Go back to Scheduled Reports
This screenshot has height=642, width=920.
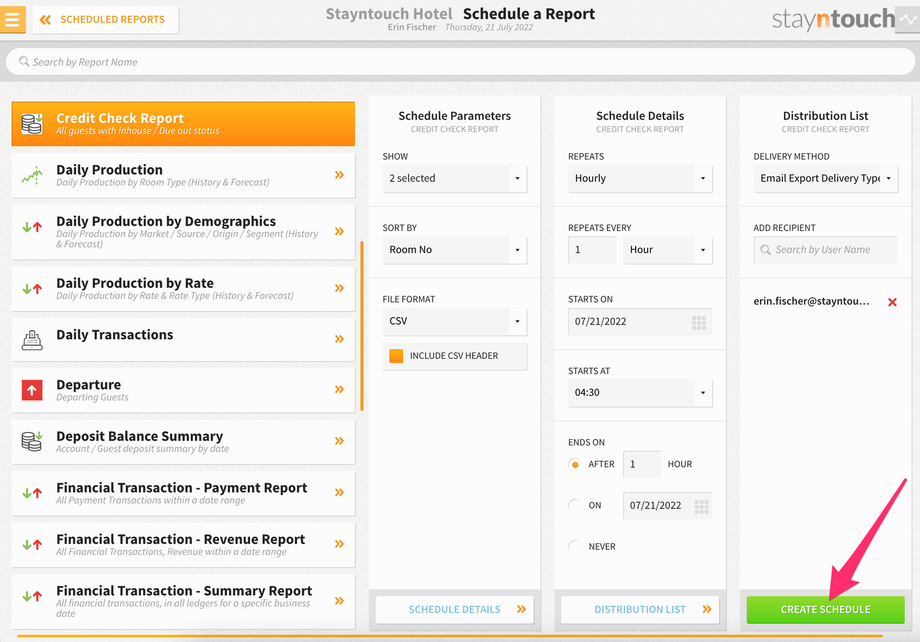pos(106,19)
